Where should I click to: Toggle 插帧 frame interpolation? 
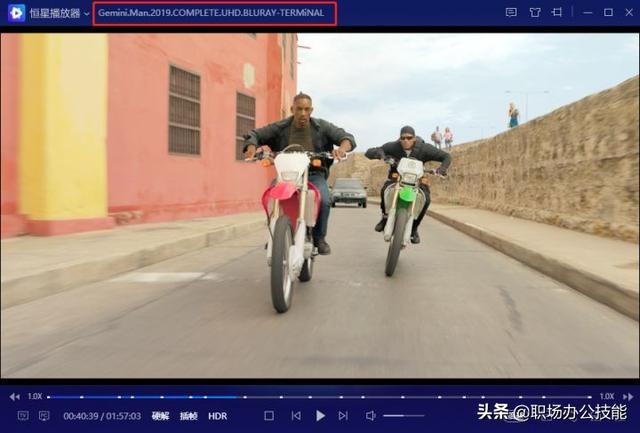pyautogui.click(x=189, y=416)
